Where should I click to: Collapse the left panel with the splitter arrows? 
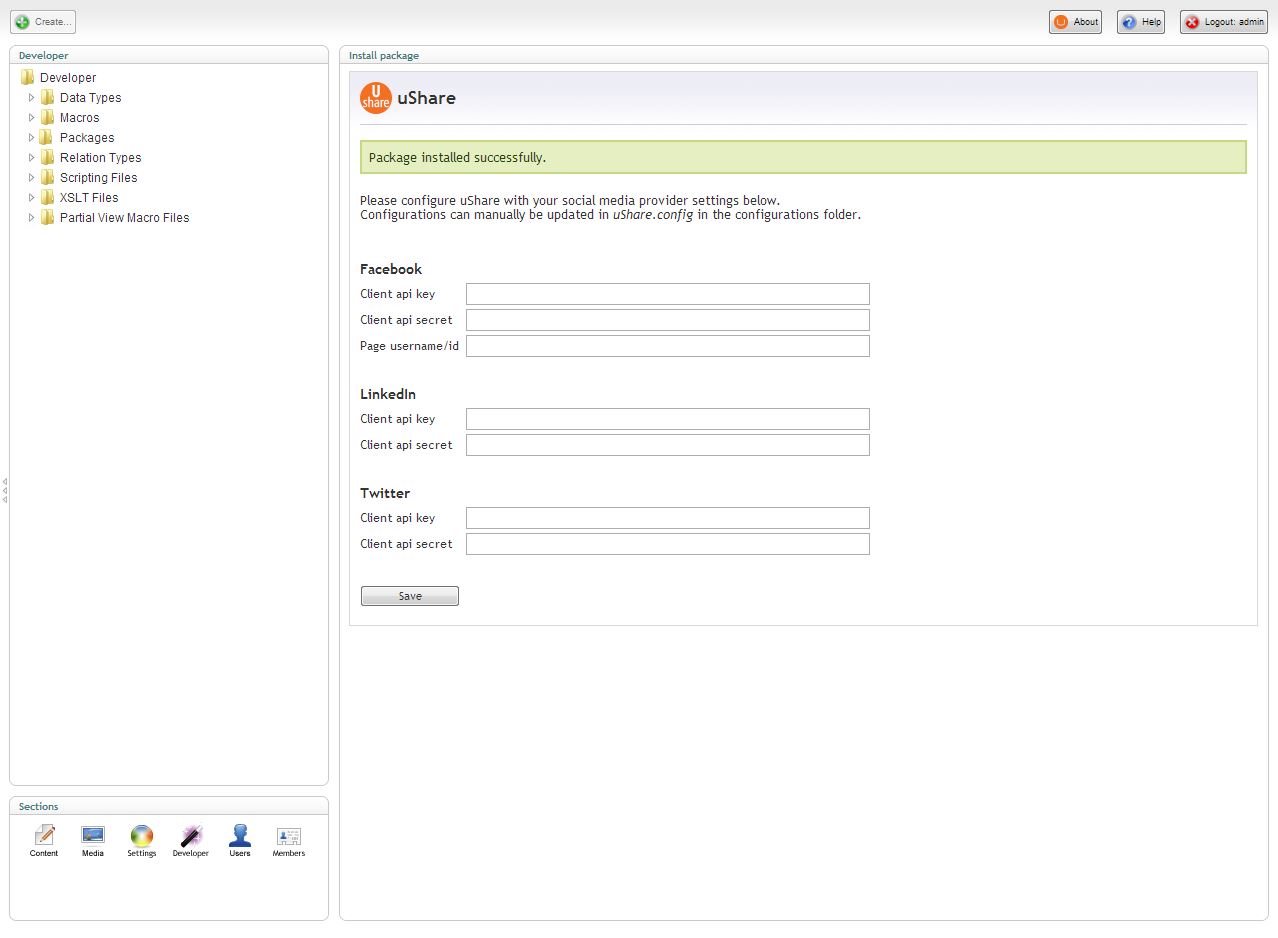[x=5, y=490]
